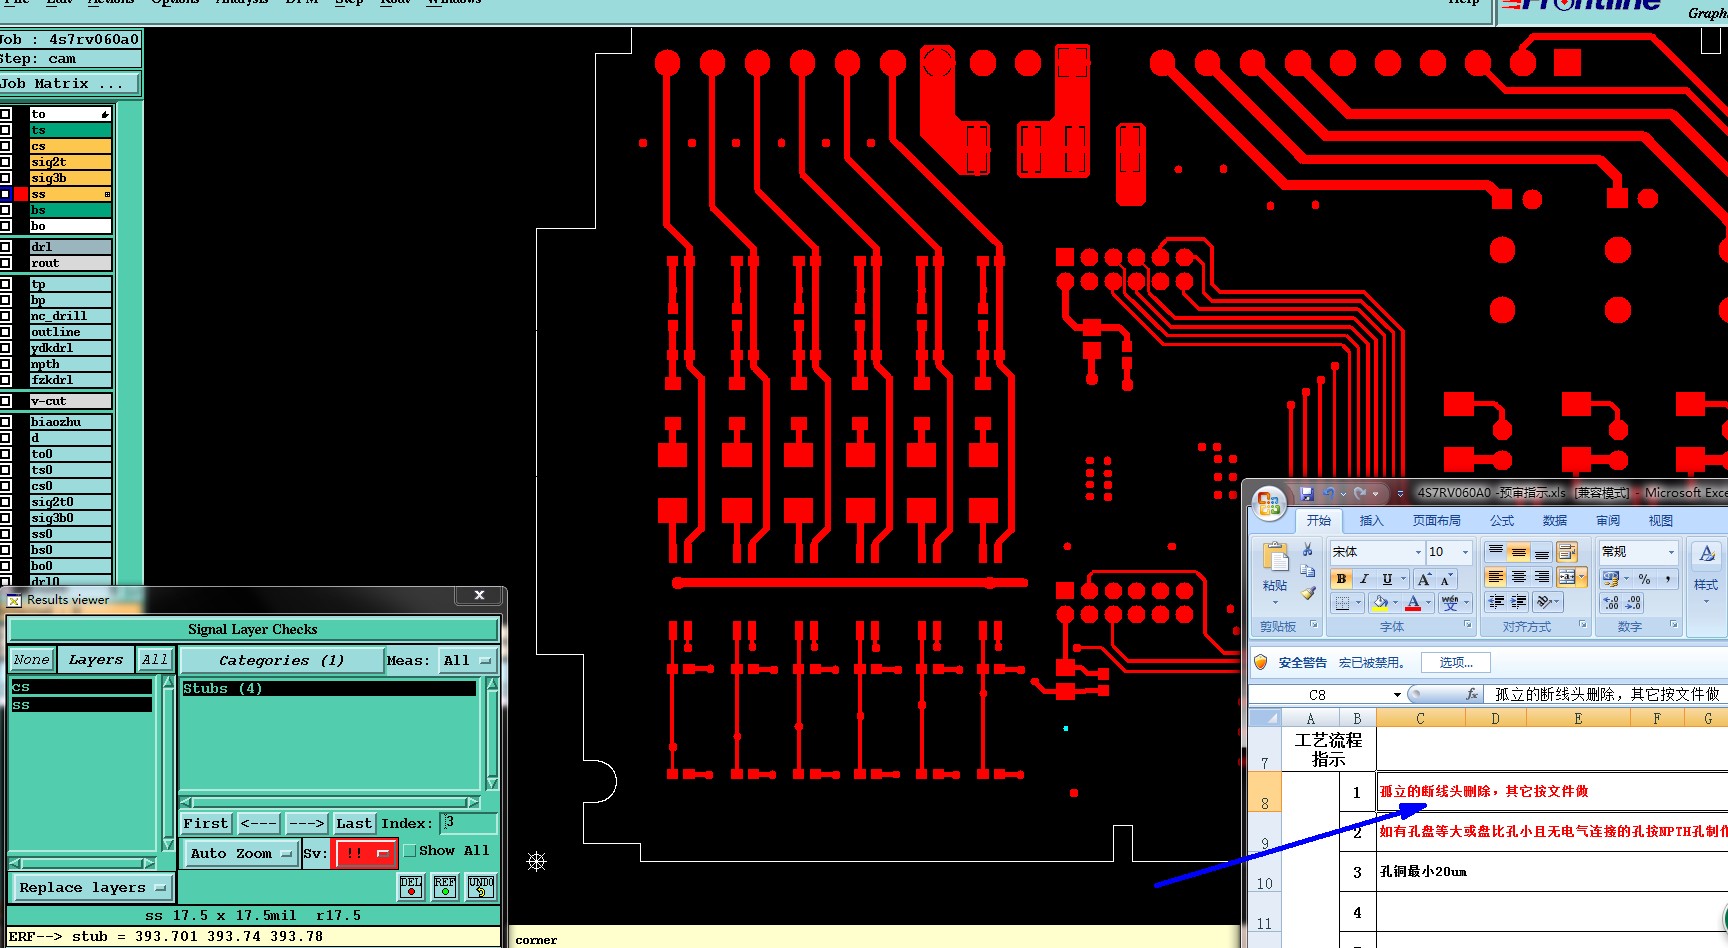1728x948 pixels.
Task: Apply Excel fill color bucket
Action: point(1380,603)
